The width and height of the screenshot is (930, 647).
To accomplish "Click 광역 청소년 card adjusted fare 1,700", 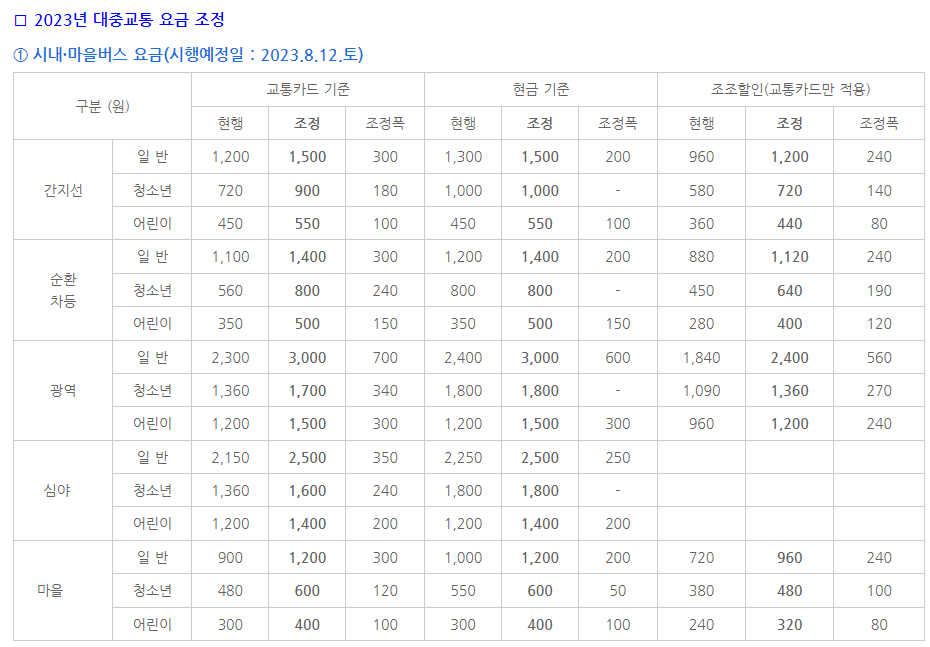I will [x=307, y=391].
